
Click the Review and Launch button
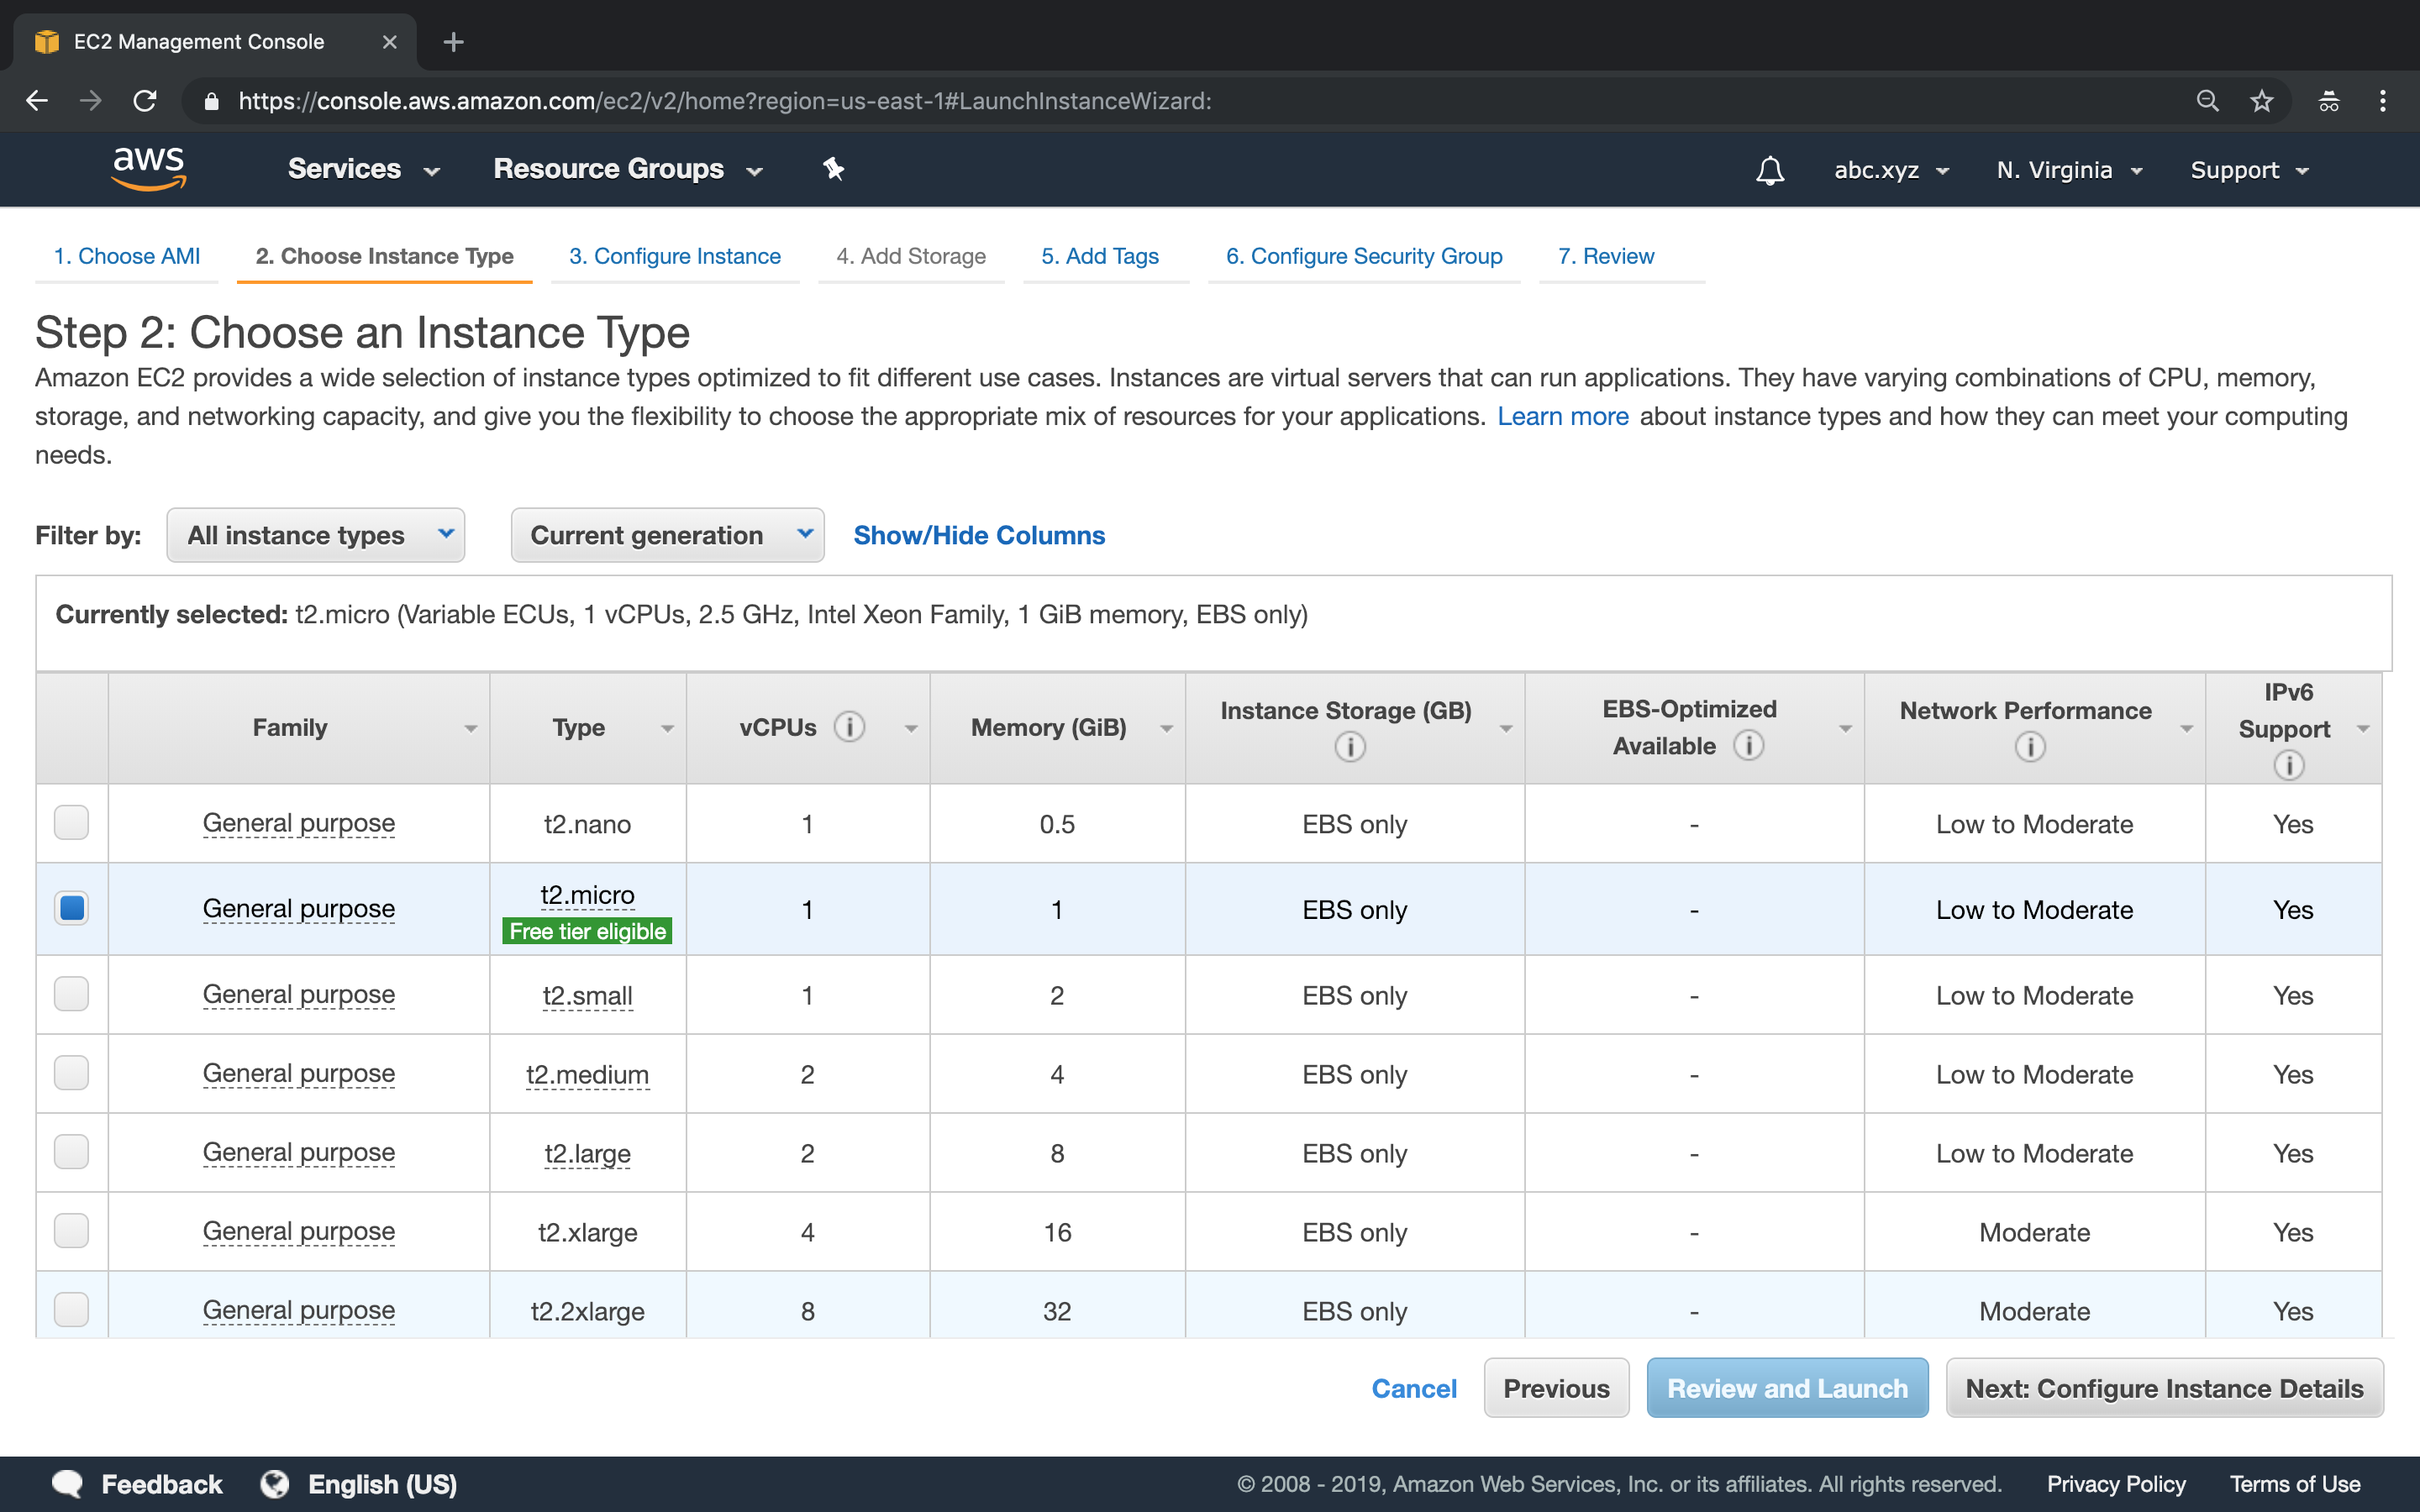coord(1786,1387)
